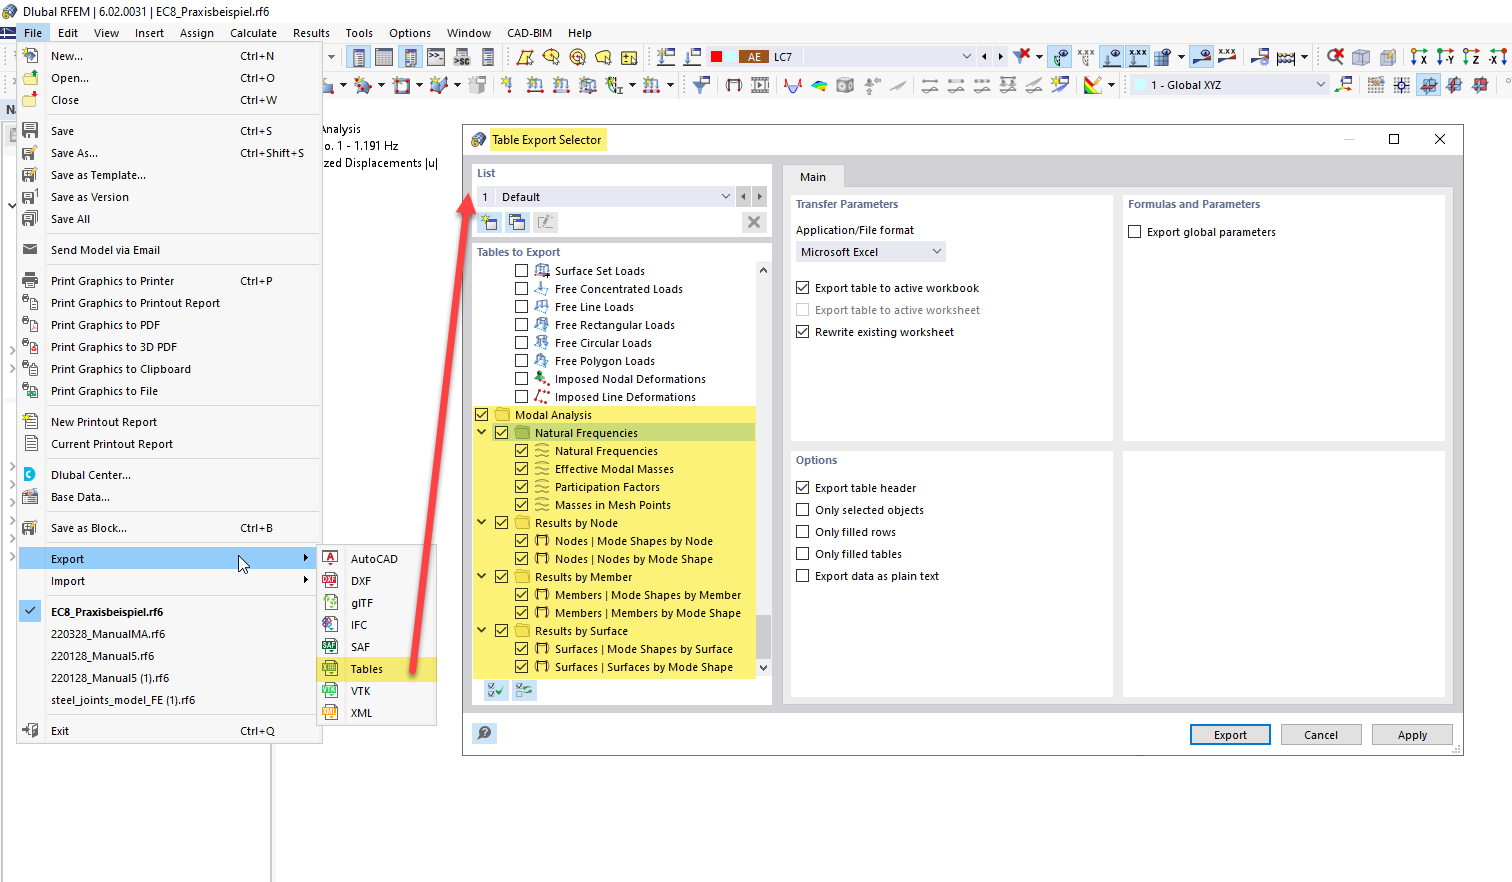Click the select-all-tables green check icon
The height and width of the screenshot is (882, 1512).
[x=495, y=690]
